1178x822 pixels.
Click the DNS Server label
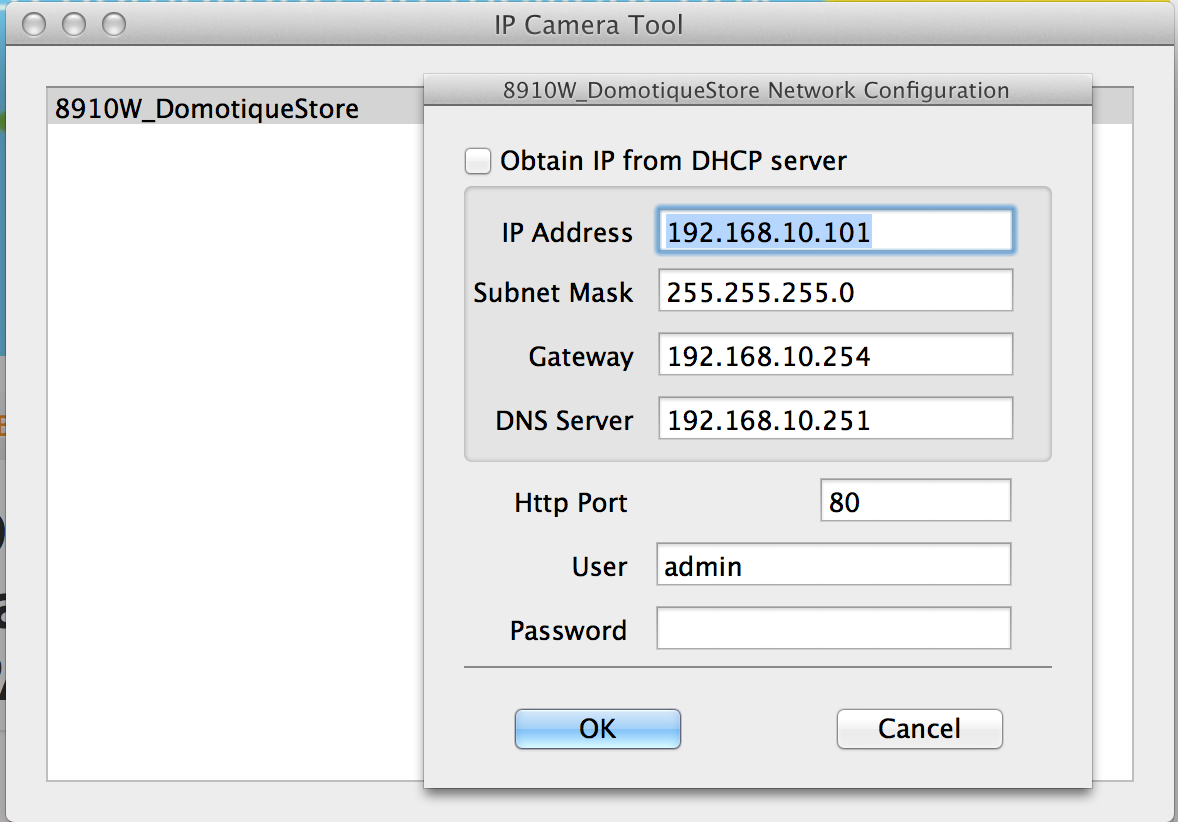point(564,420)
